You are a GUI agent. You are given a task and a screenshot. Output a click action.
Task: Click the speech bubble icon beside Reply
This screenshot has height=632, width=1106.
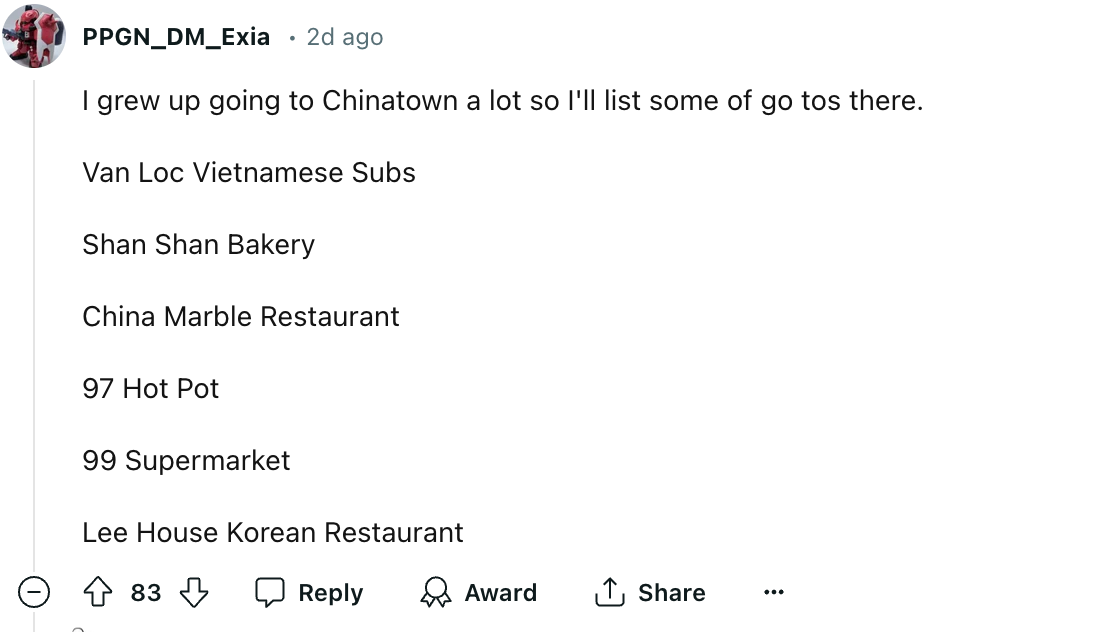click(270, 593)
